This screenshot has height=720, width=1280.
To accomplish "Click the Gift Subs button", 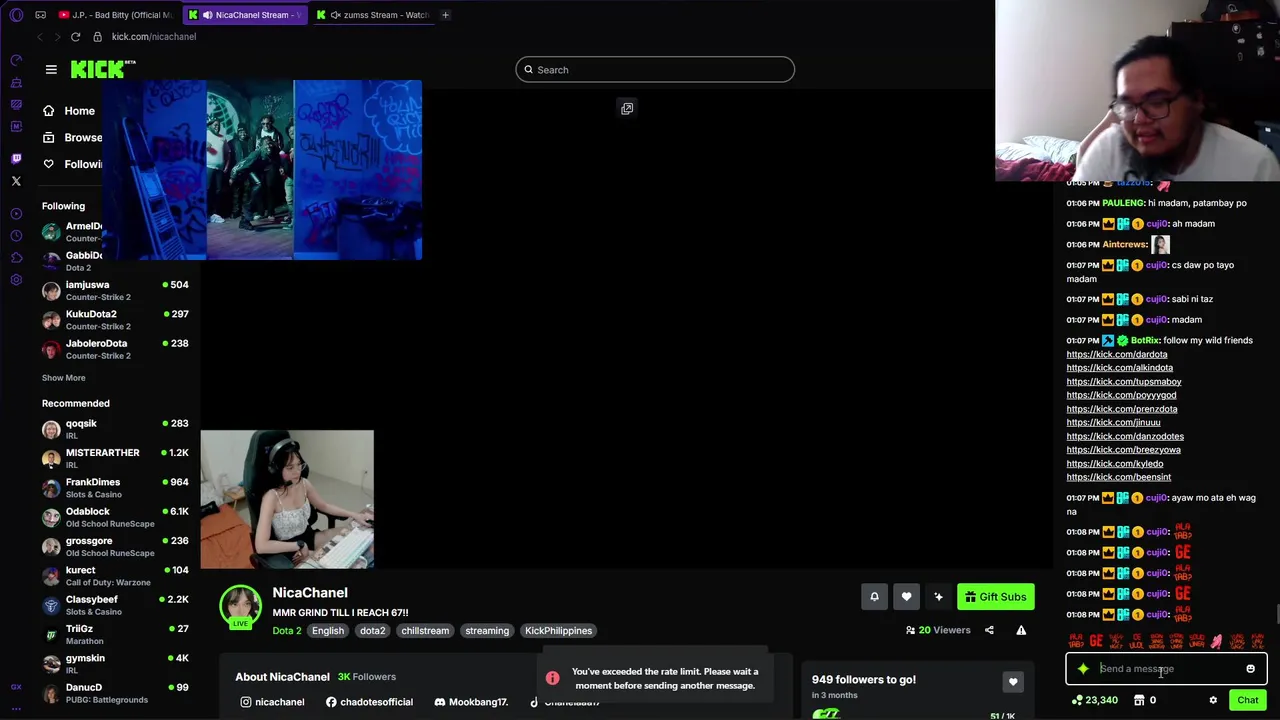I will point(995,597).
